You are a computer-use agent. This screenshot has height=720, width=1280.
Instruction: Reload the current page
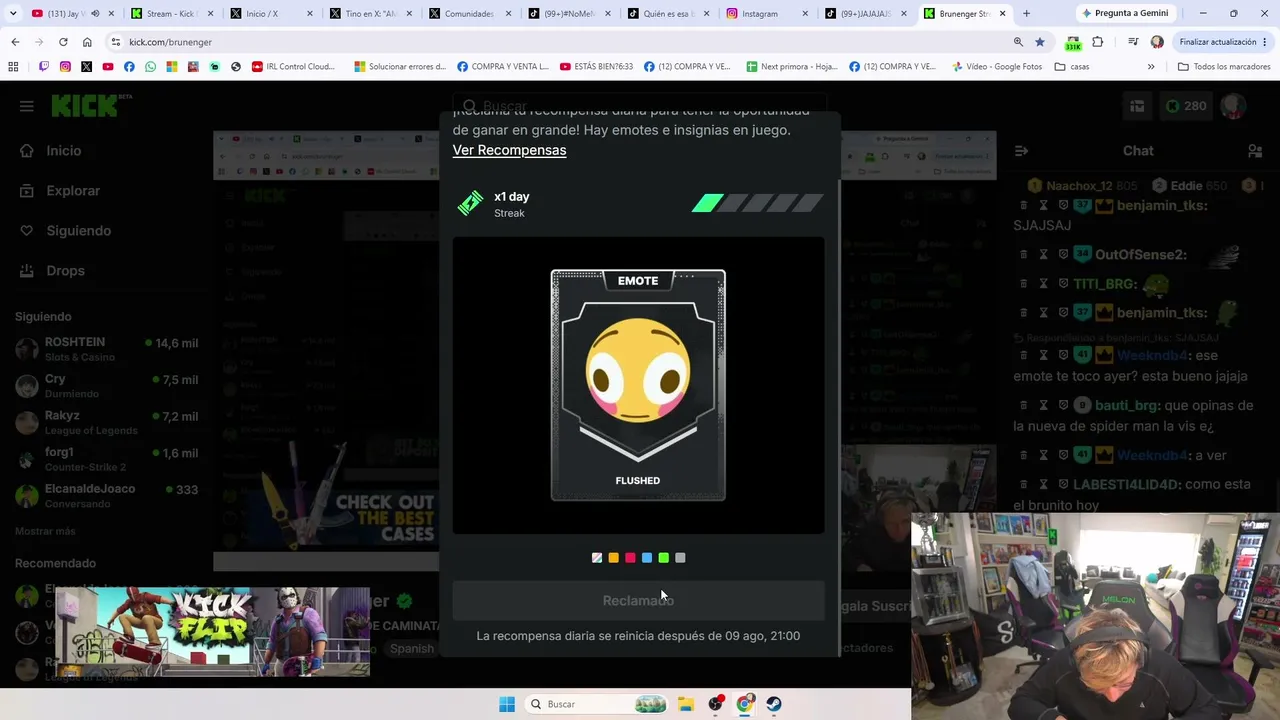pos(63,42)
